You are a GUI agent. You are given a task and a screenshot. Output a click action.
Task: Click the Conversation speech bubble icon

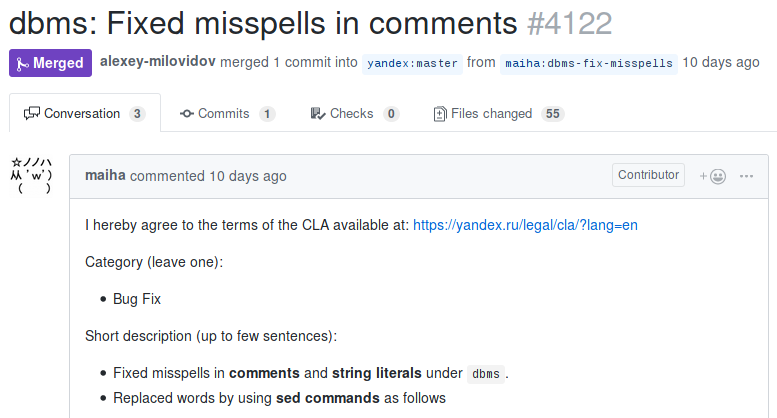(x=32, y=114)
